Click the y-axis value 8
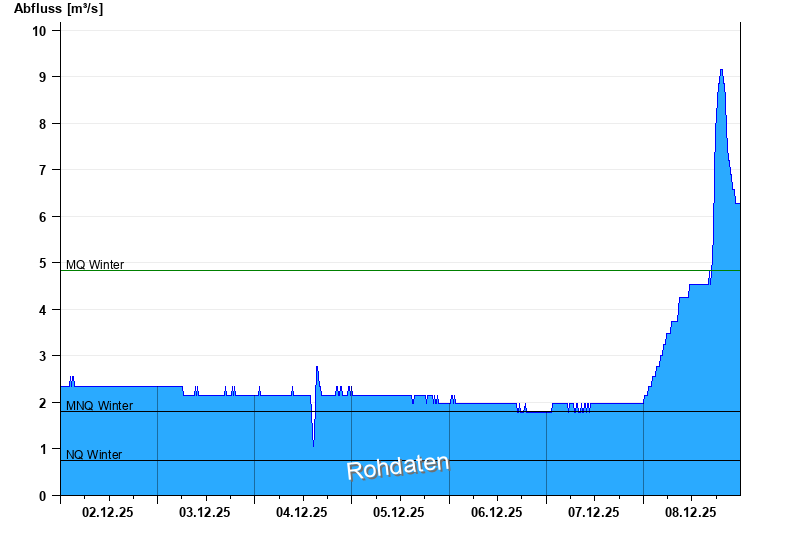 click(x=43, y=124)
